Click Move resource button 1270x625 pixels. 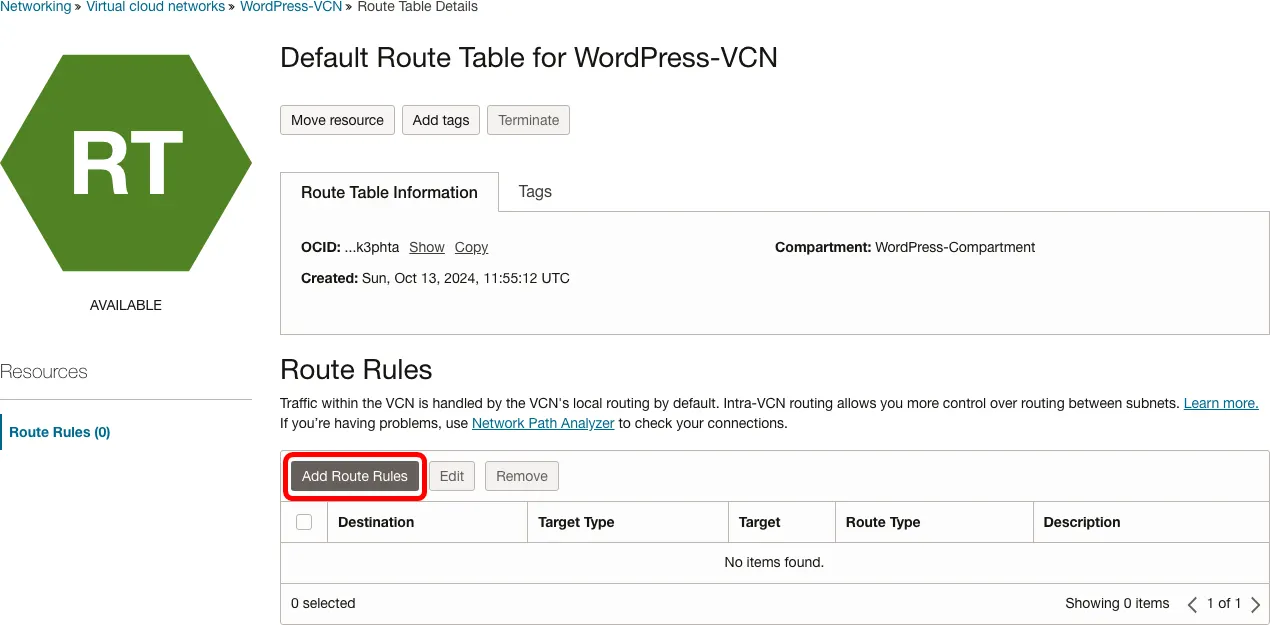pyautogui.click(x=337, y=120)
